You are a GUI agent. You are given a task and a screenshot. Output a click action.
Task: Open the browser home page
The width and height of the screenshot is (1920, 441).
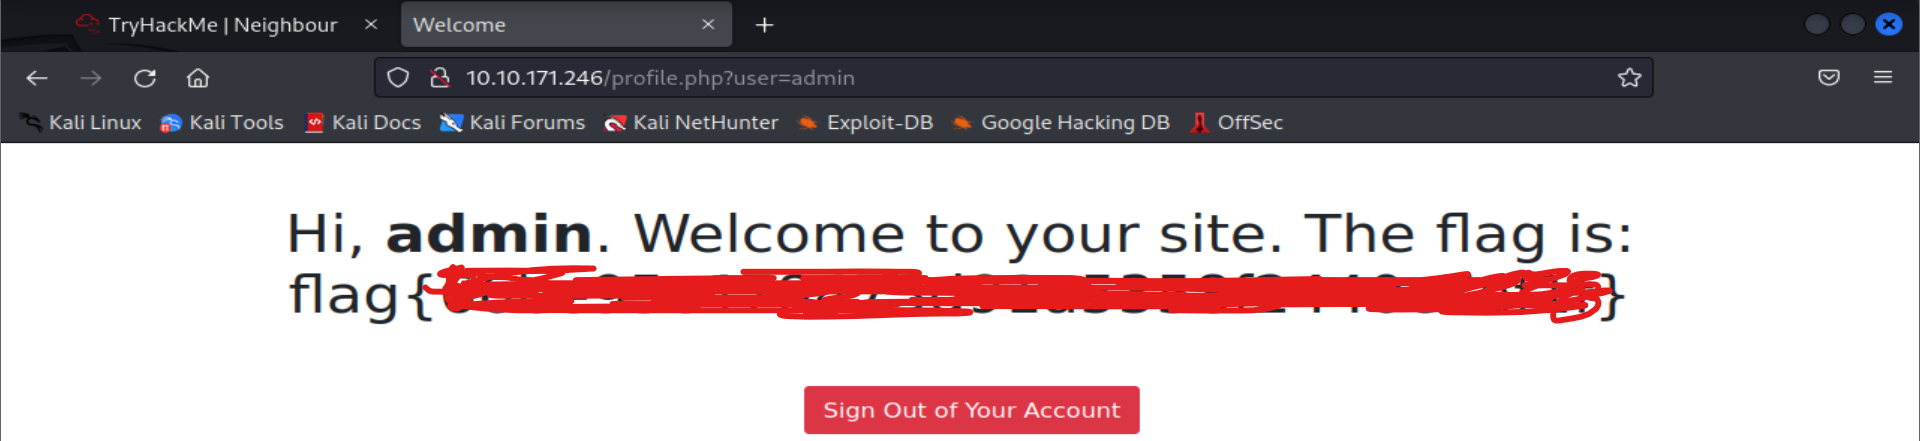(198, 78)
